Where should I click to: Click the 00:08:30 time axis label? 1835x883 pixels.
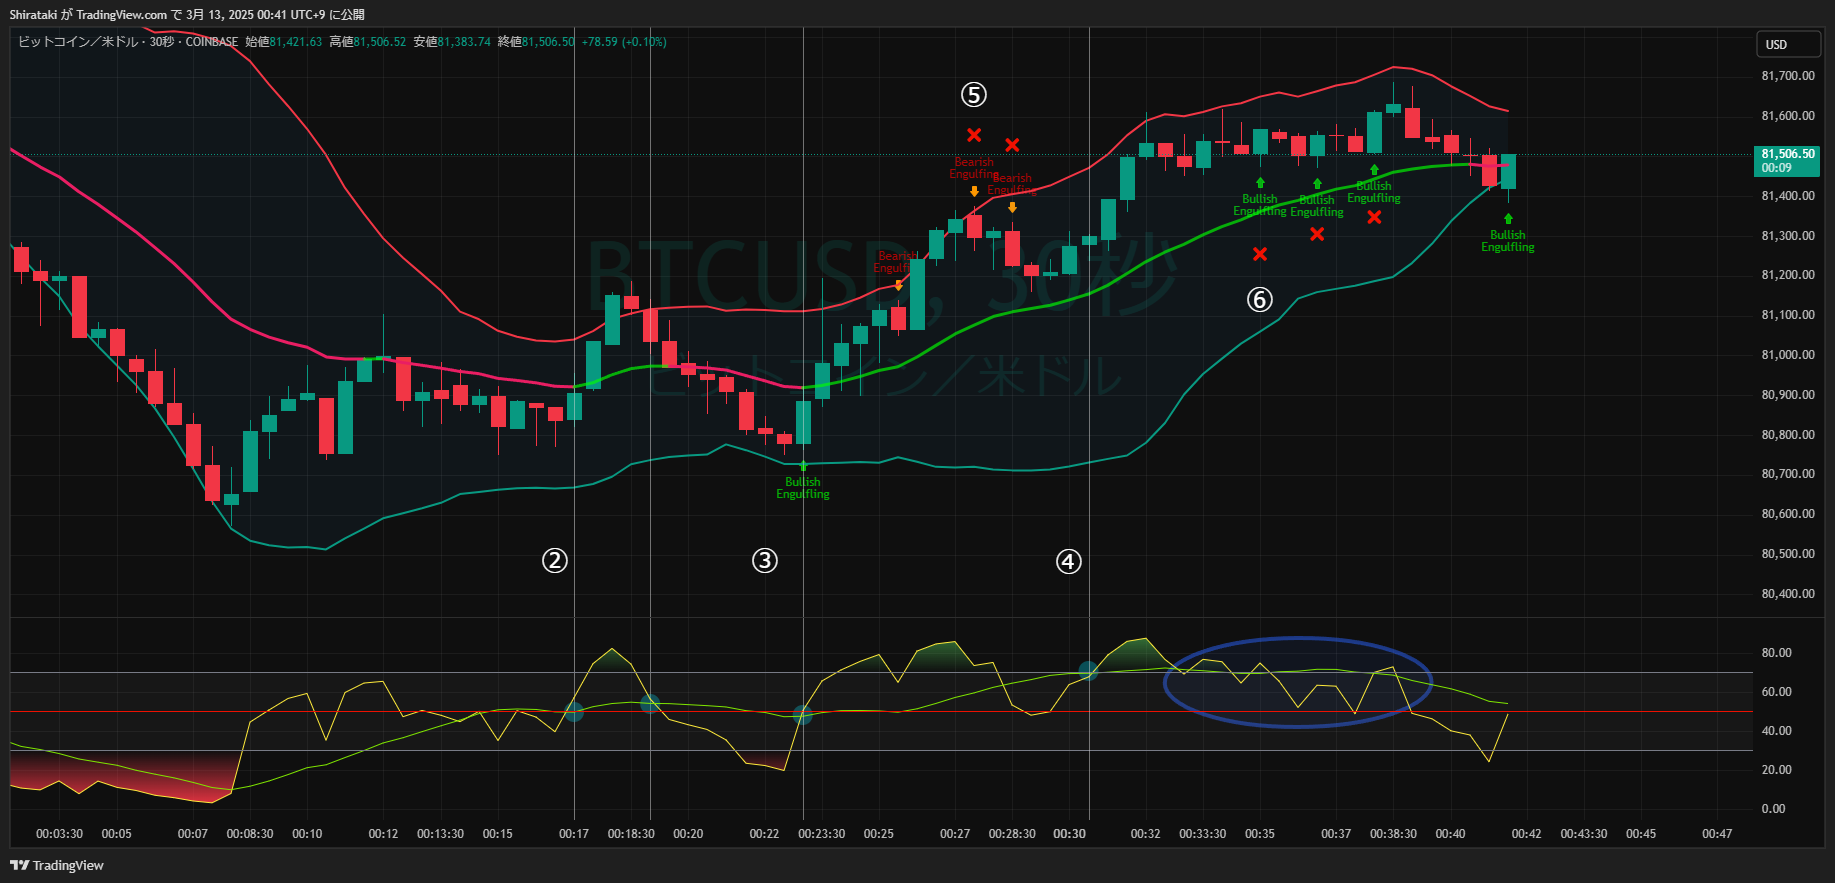pyautogui.click(x=250, y=834)
